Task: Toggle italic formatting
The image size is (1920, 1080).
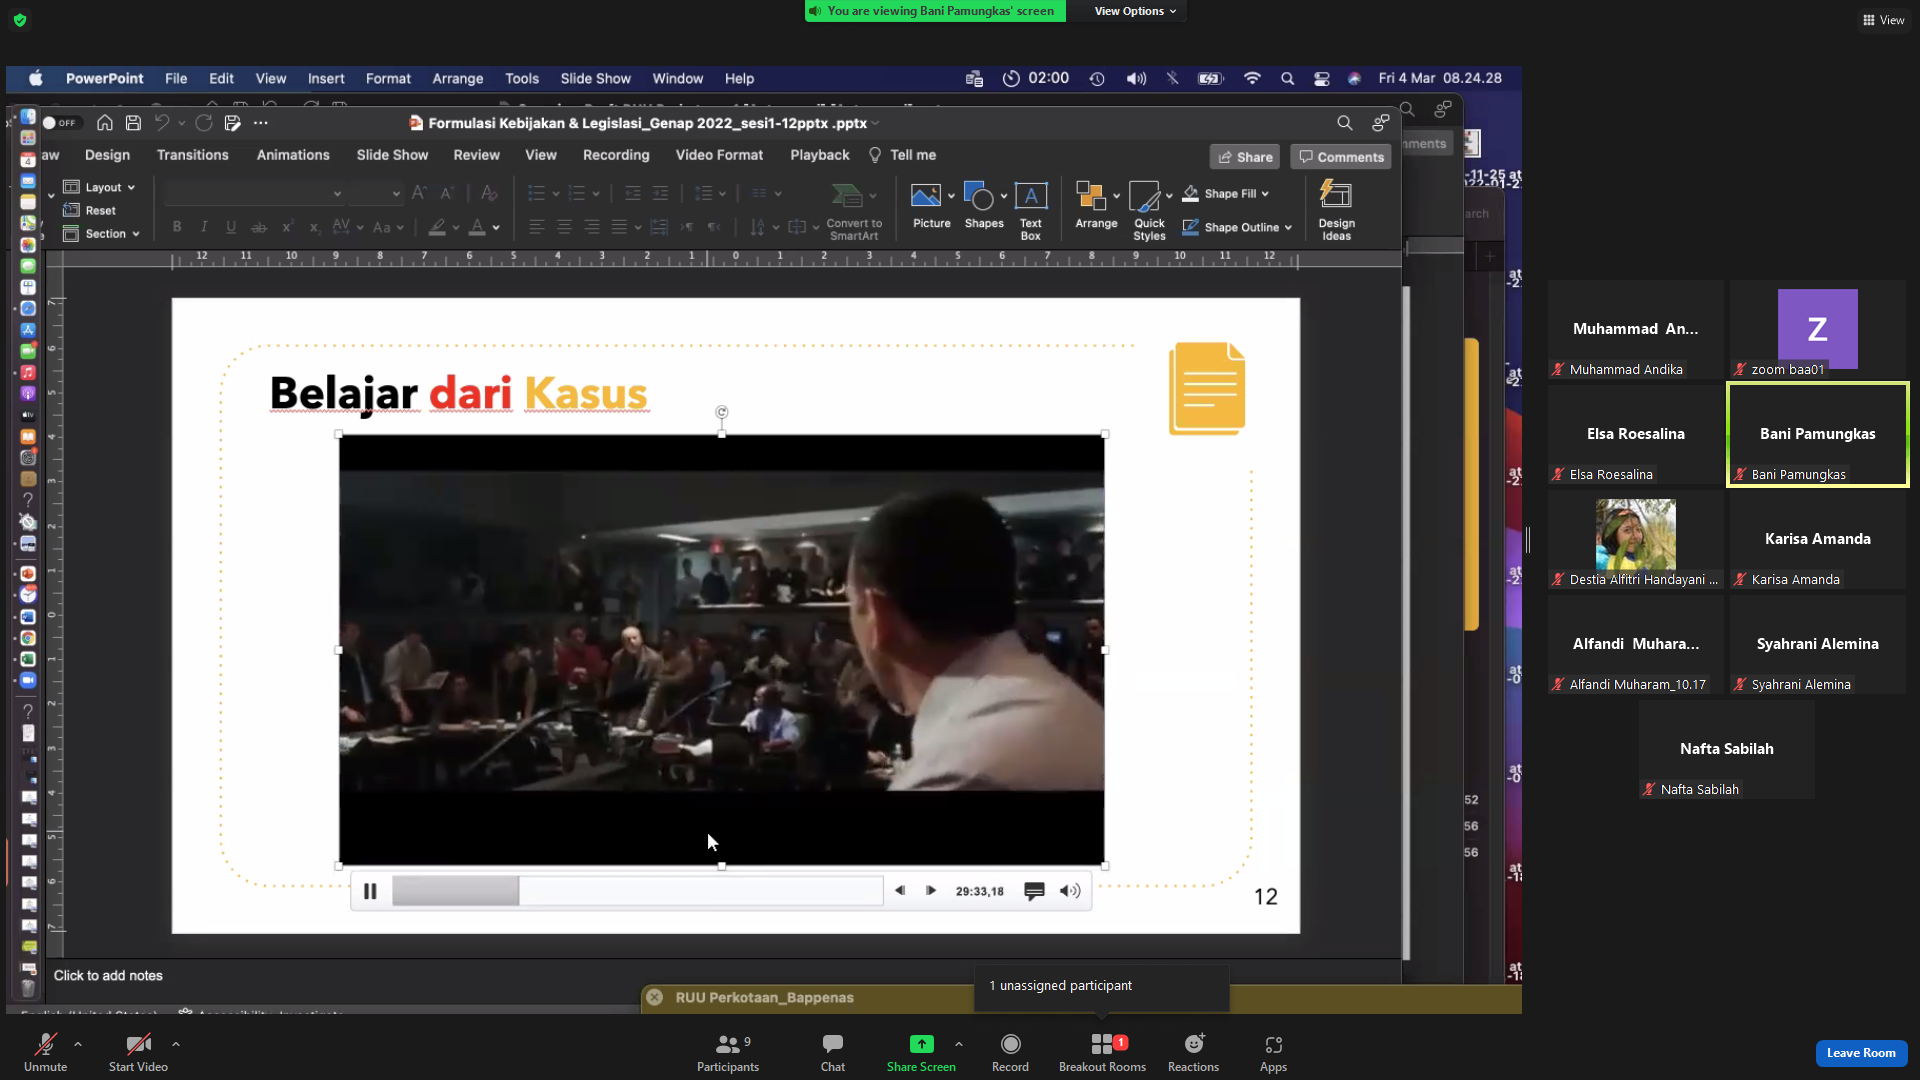Action: 204,227
